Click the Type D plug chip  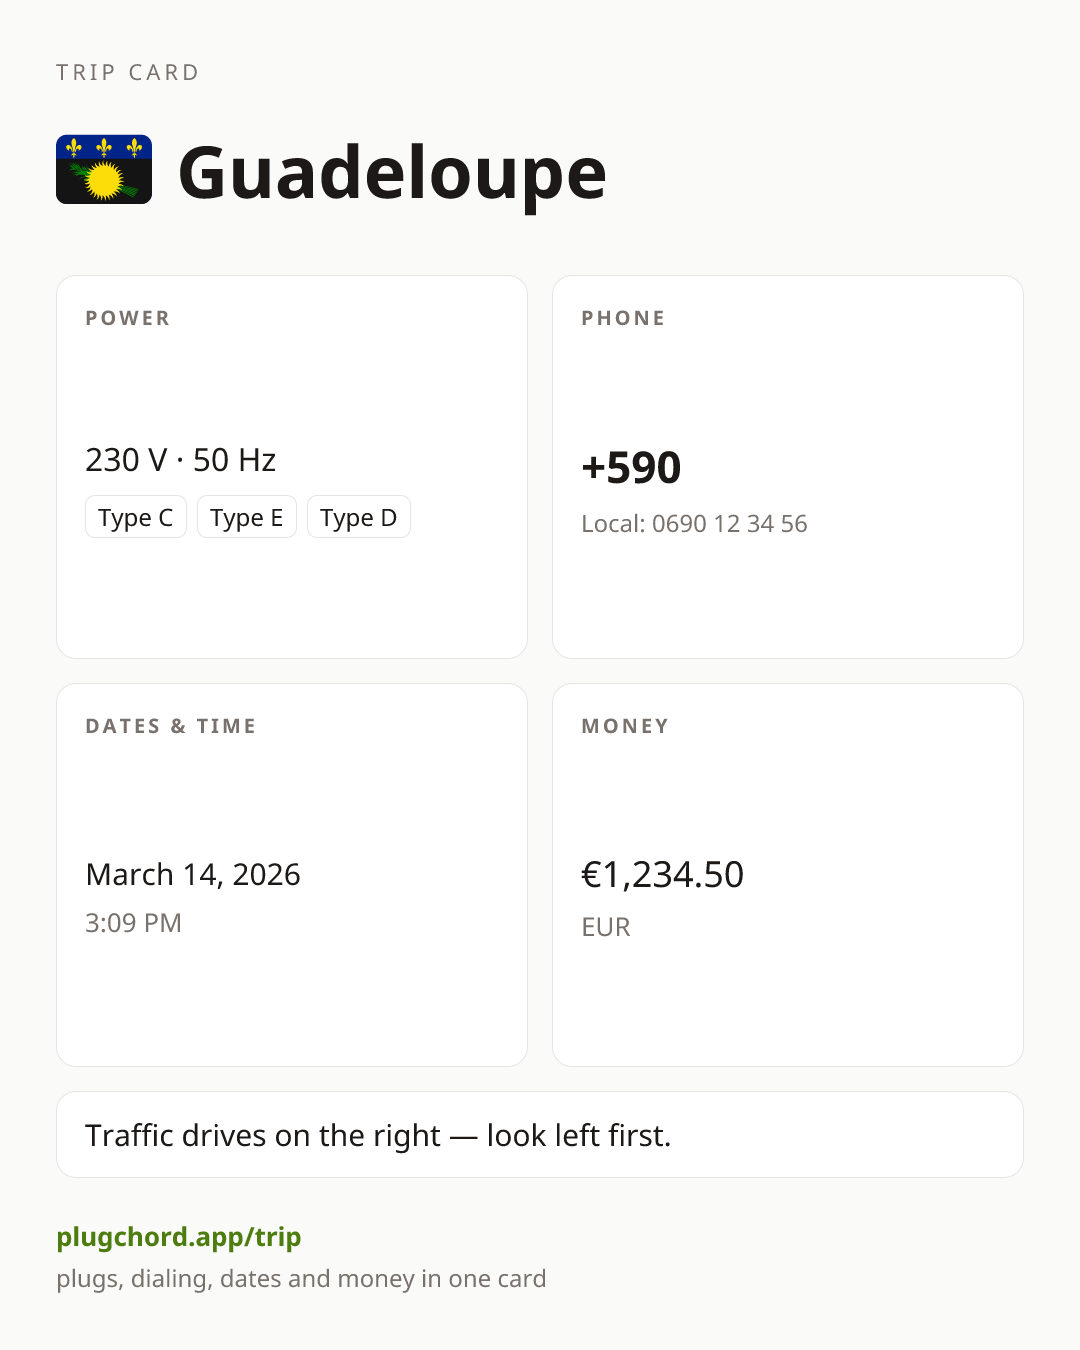[x=359, y=517]
